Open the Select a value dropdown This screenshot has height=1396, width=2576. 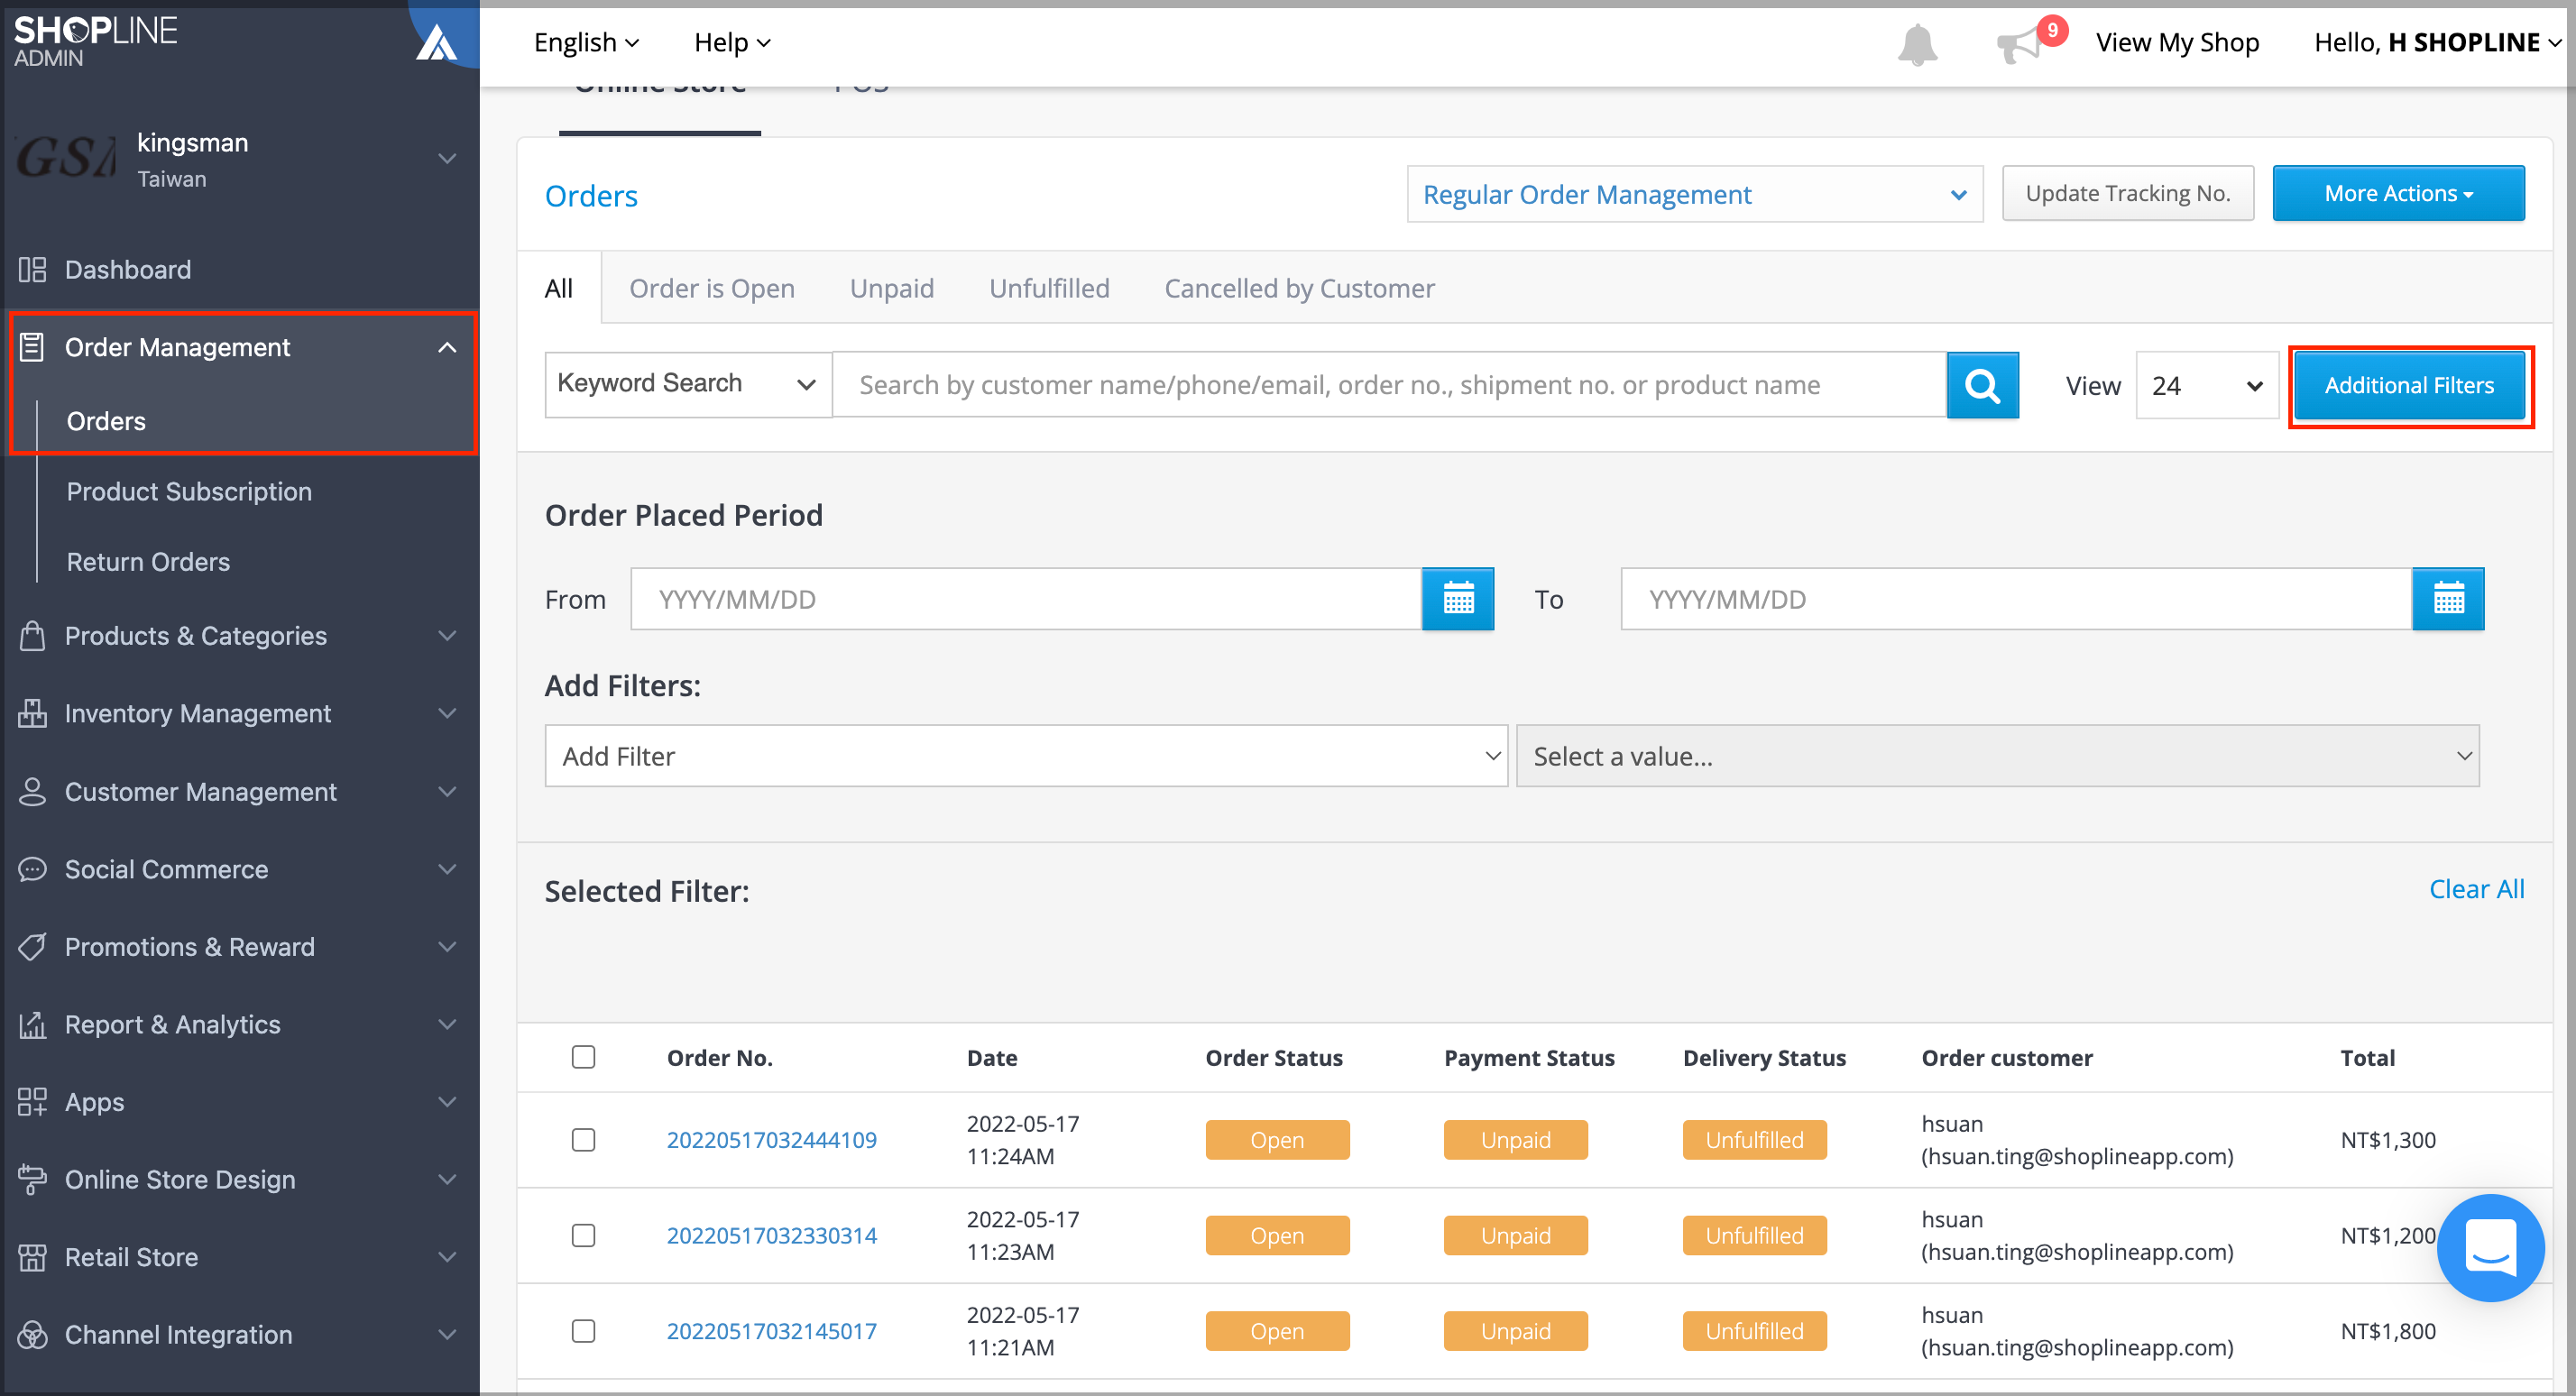pos(1997,756)
